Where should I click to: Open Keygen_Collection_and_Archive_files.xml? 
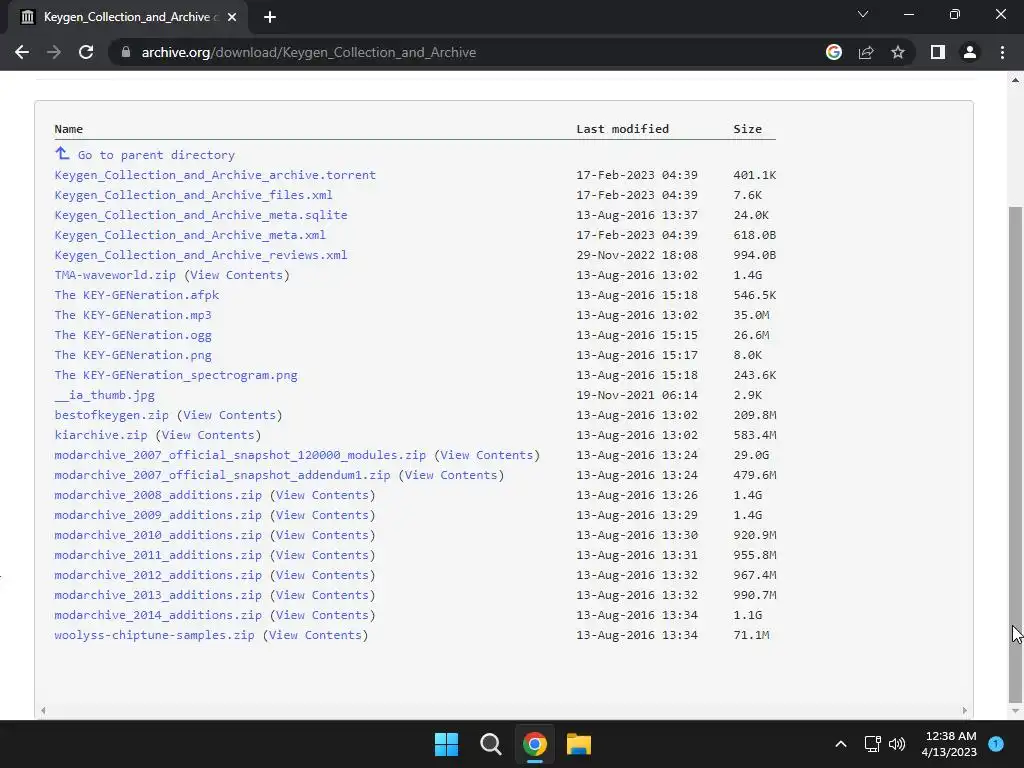[193, 195]
